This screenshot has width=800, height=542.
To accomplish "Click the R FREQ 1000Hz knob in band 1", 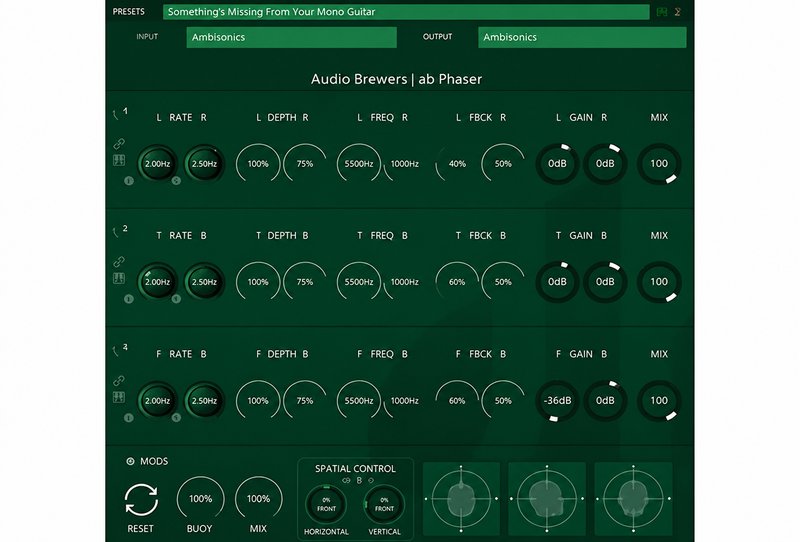I will pos(405,164).
